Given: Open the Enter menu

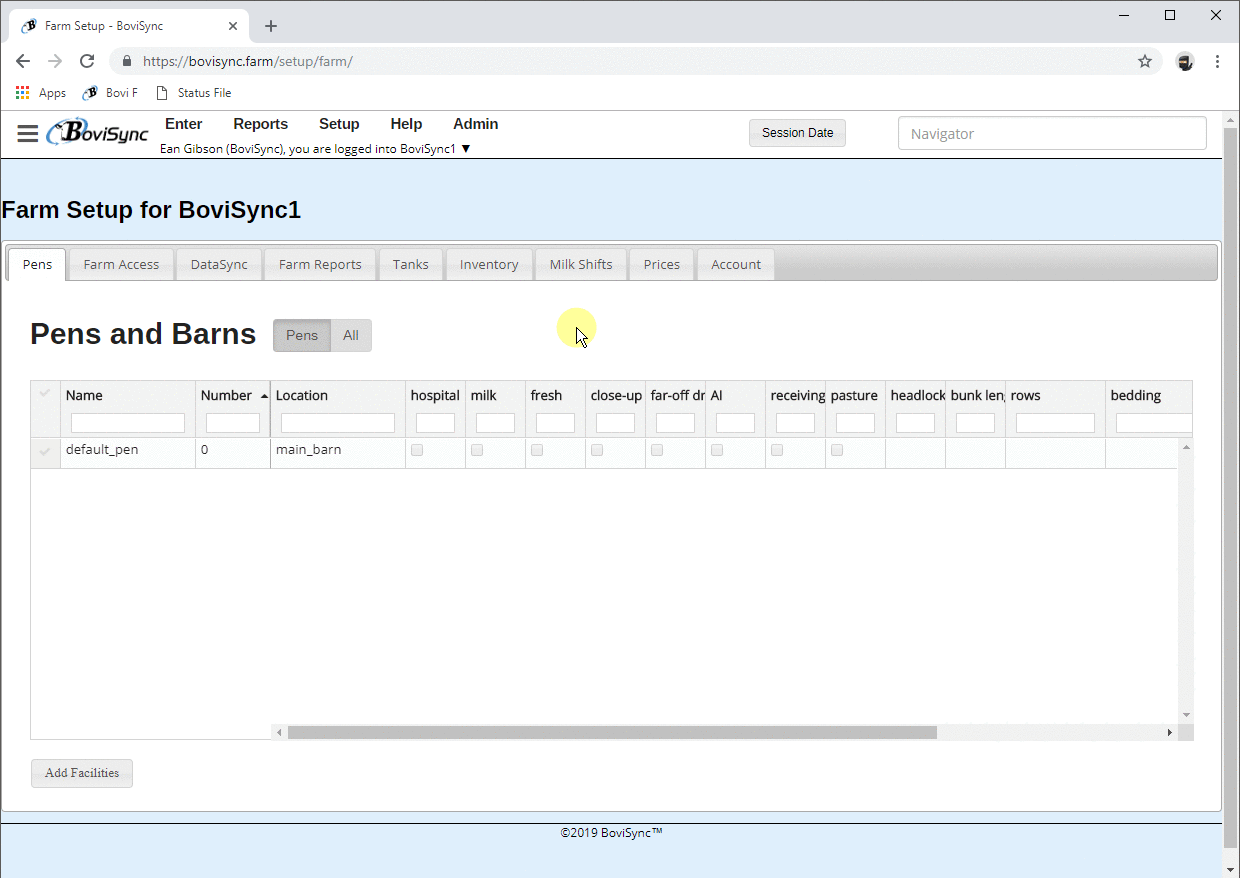Looking at the screenshot, I should pos(184,124).
